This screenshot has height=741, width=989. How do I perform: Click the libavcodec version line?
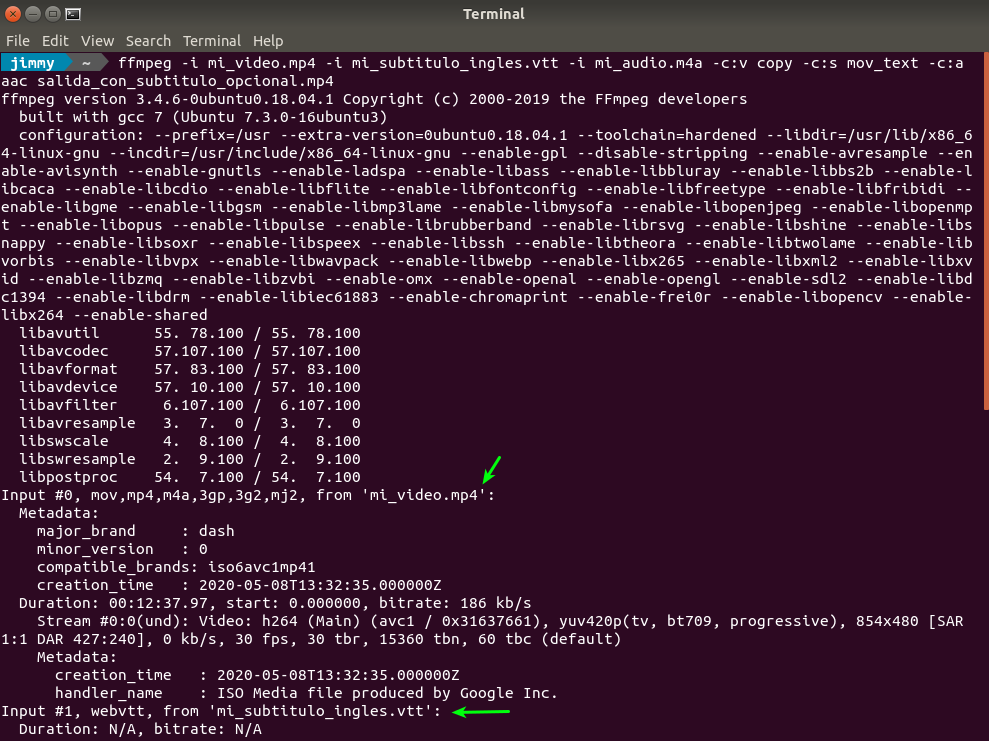[x=190, y=351]
